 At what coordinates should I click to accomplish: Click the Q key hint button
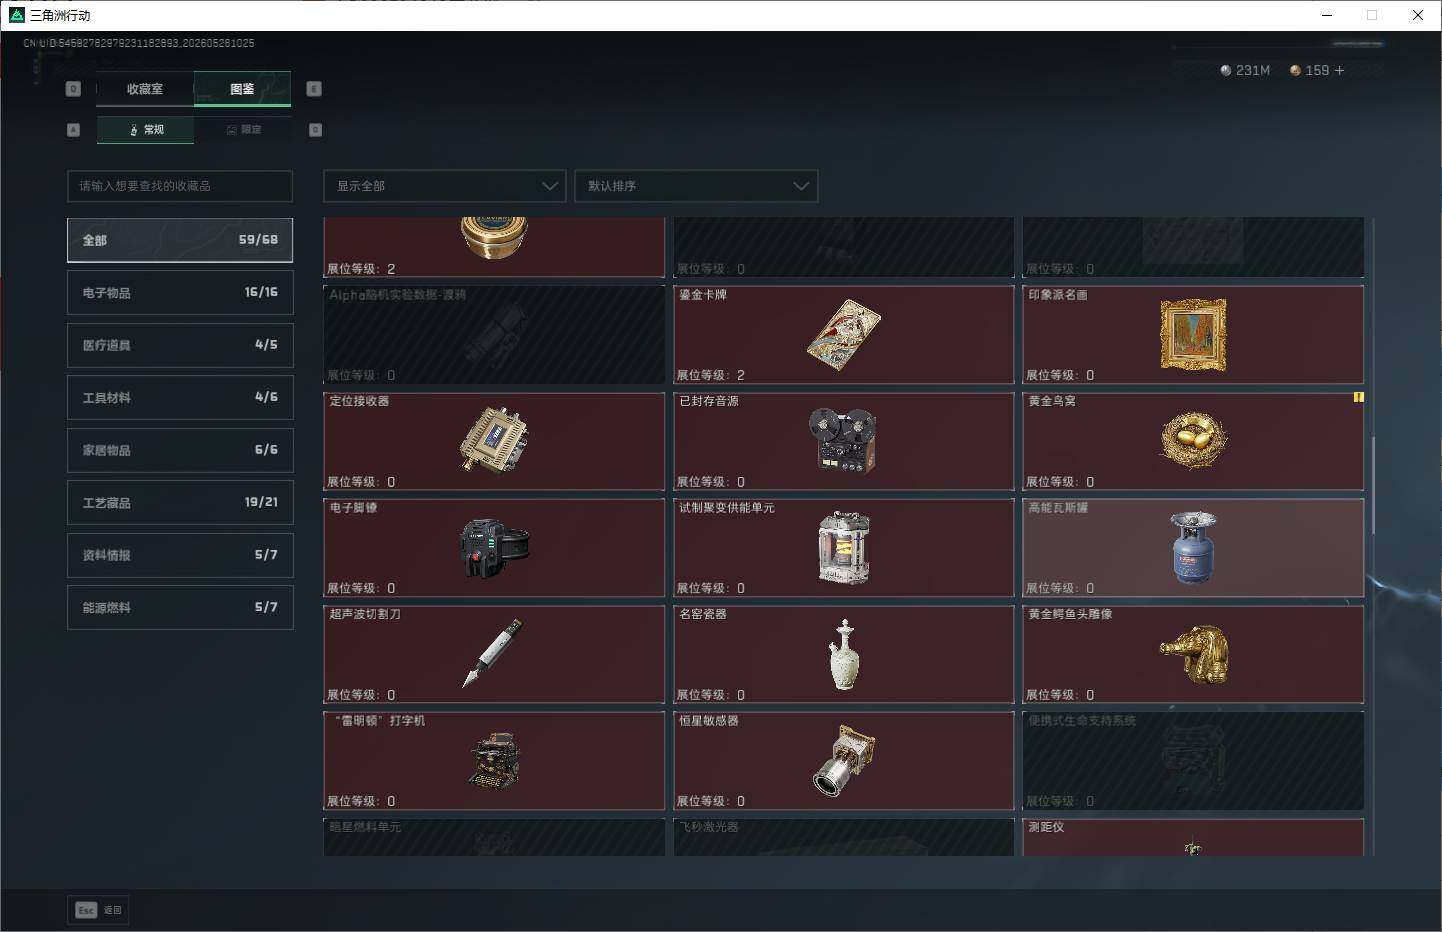point(73,89)
